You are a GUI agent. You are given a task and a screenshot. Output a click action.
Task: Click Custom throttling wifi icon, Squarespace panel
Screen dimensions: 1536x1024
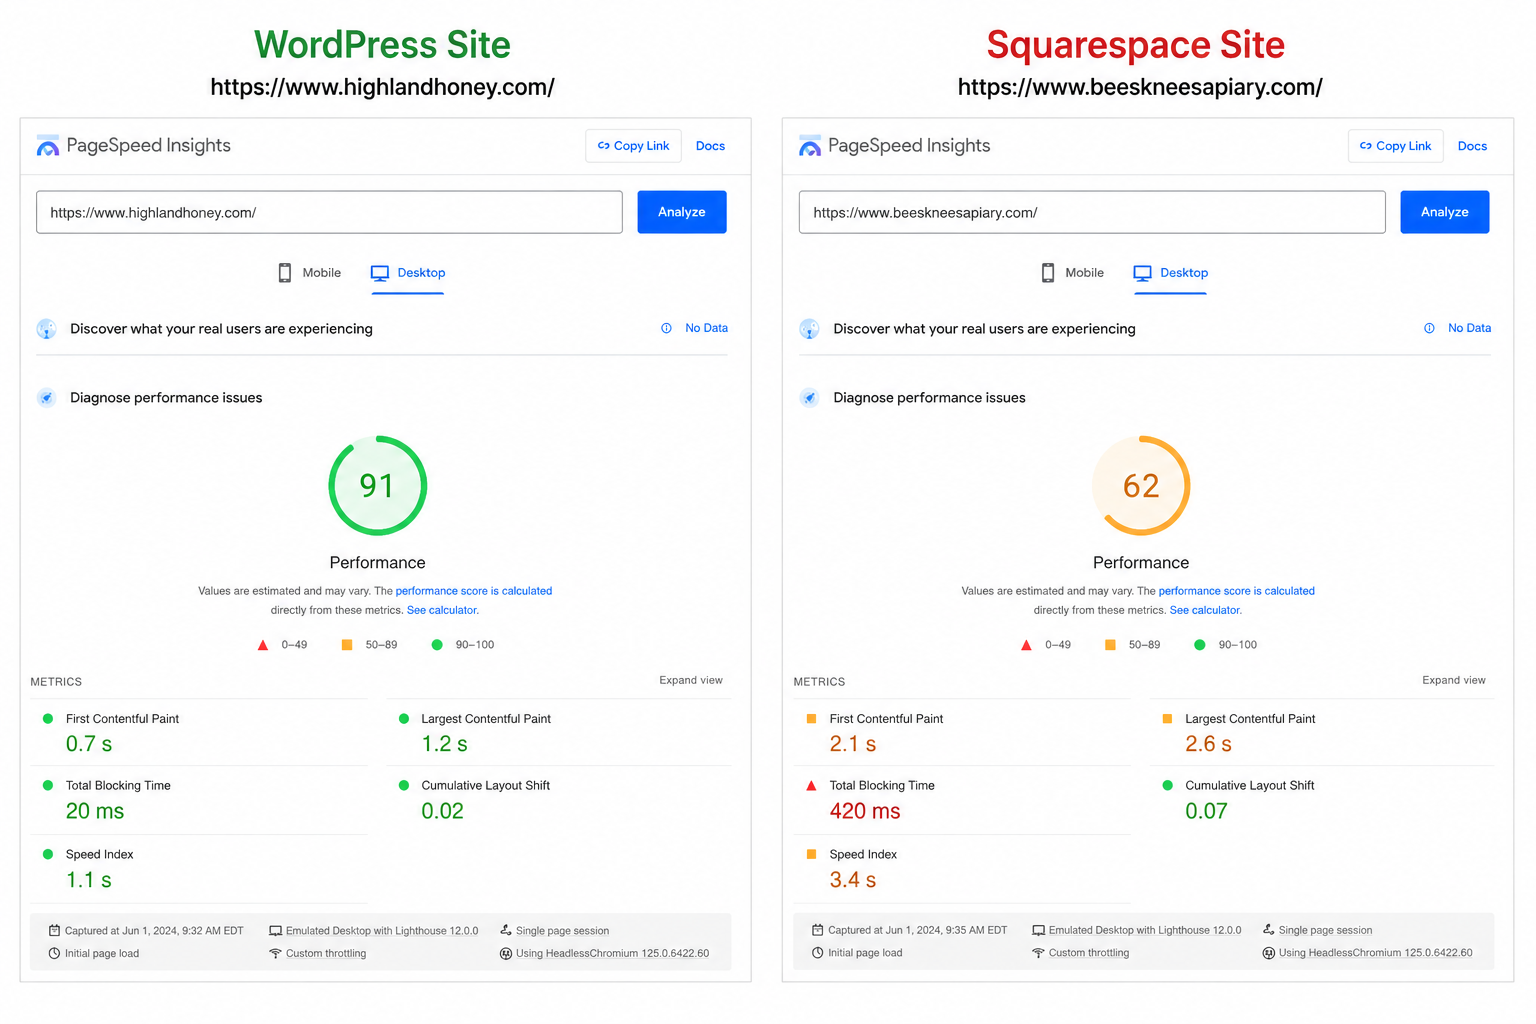(1038, 953)
